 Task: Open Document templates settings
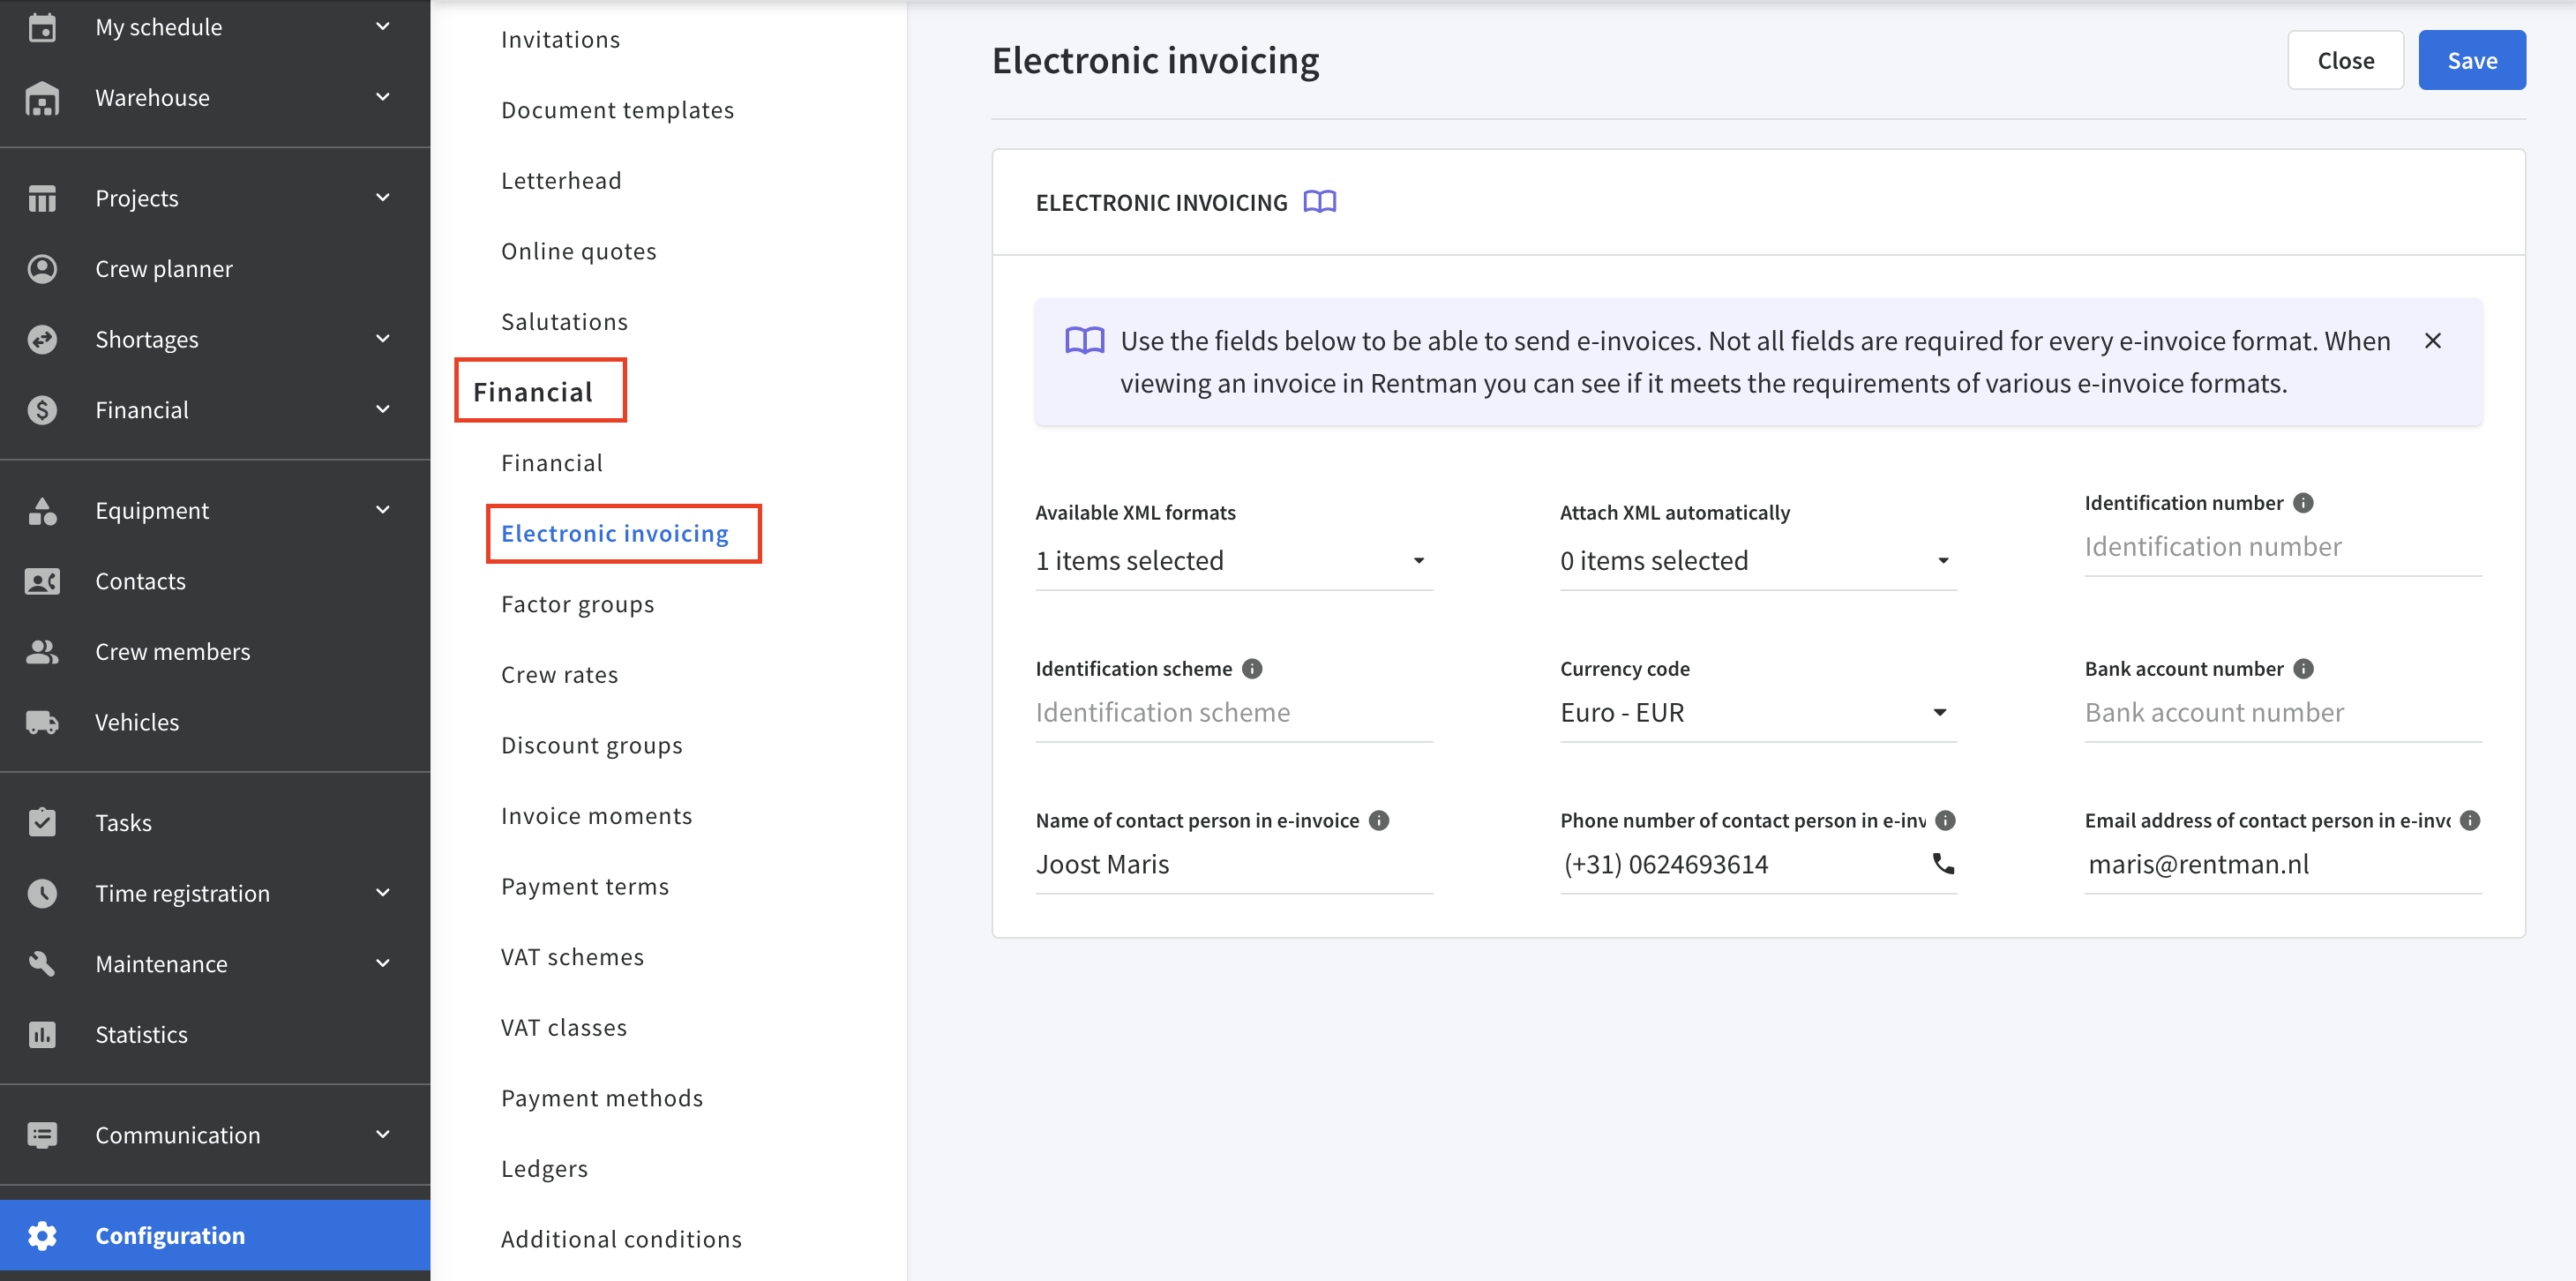tap(617, 110)
